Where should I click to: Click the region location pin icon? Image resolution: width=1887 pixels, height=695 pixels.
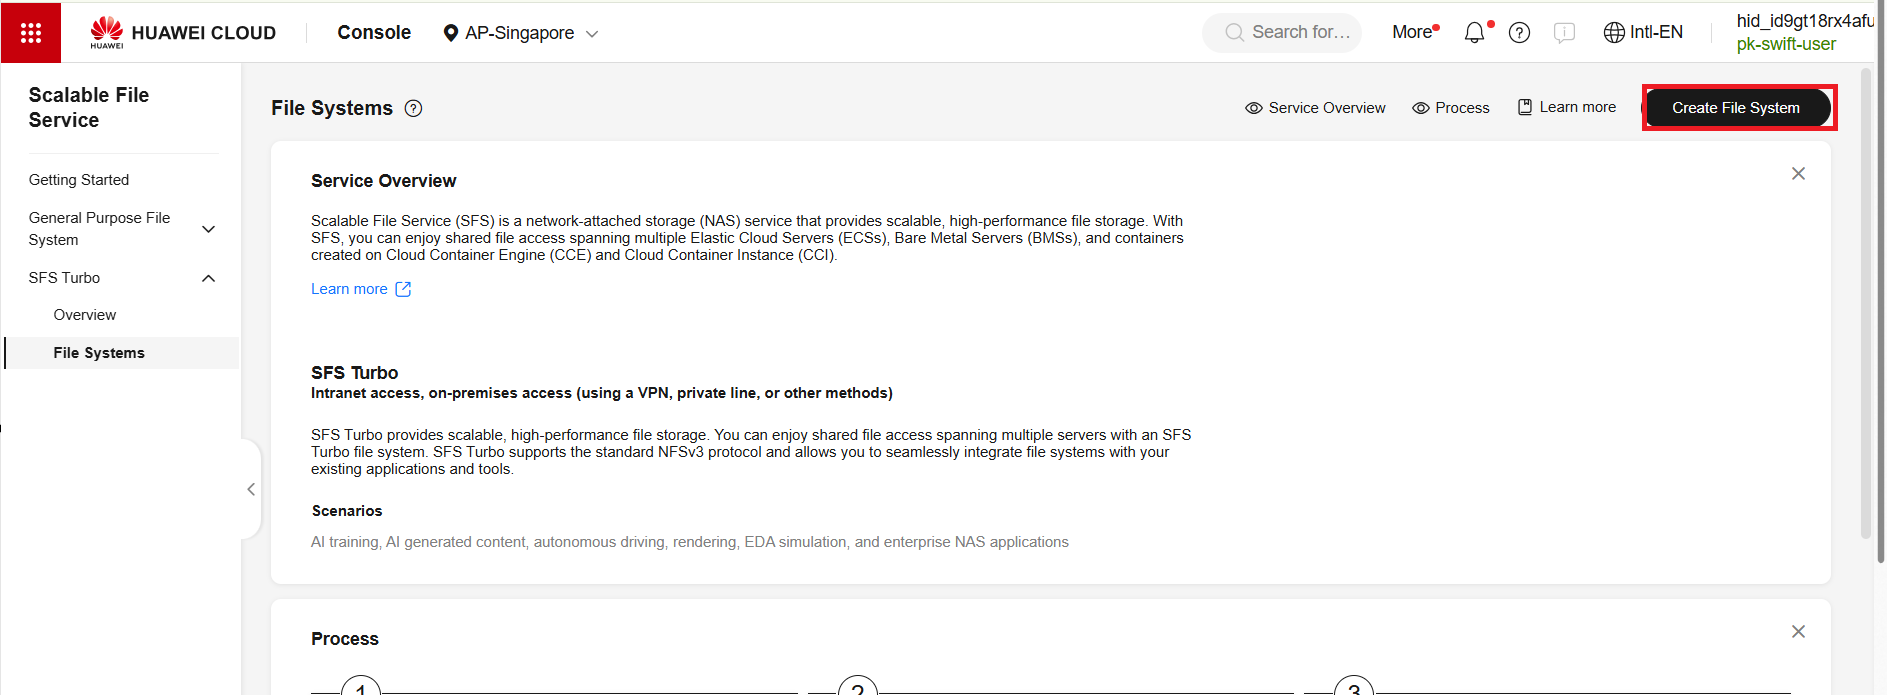coord(450,33)
